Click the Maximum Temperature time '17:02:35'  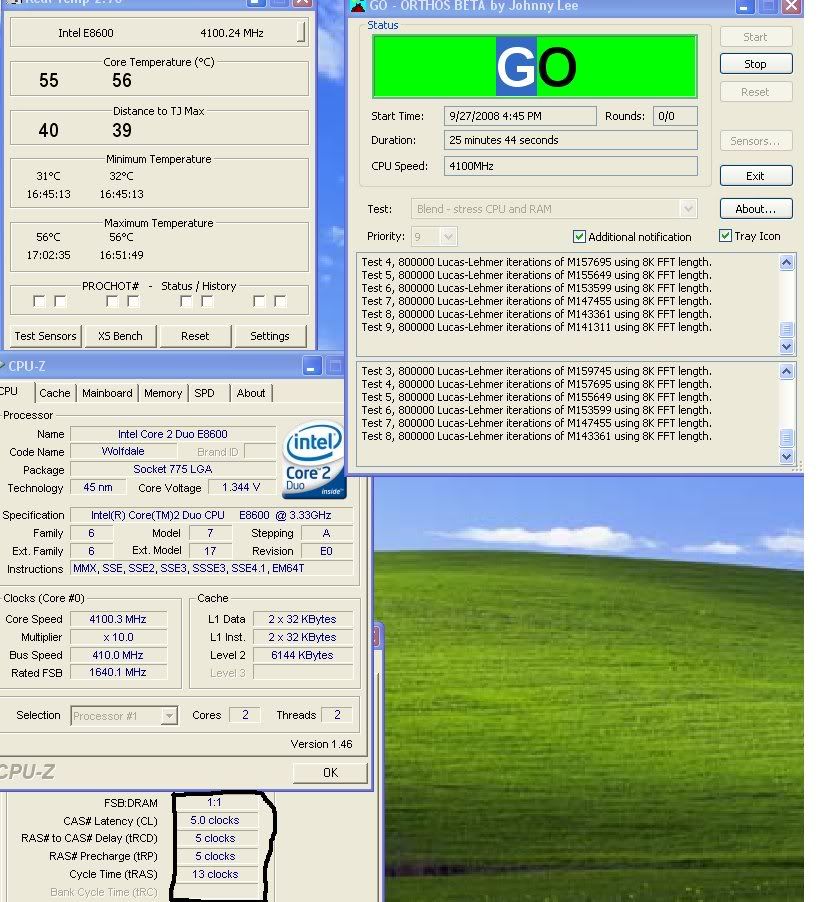pos(48,255)
